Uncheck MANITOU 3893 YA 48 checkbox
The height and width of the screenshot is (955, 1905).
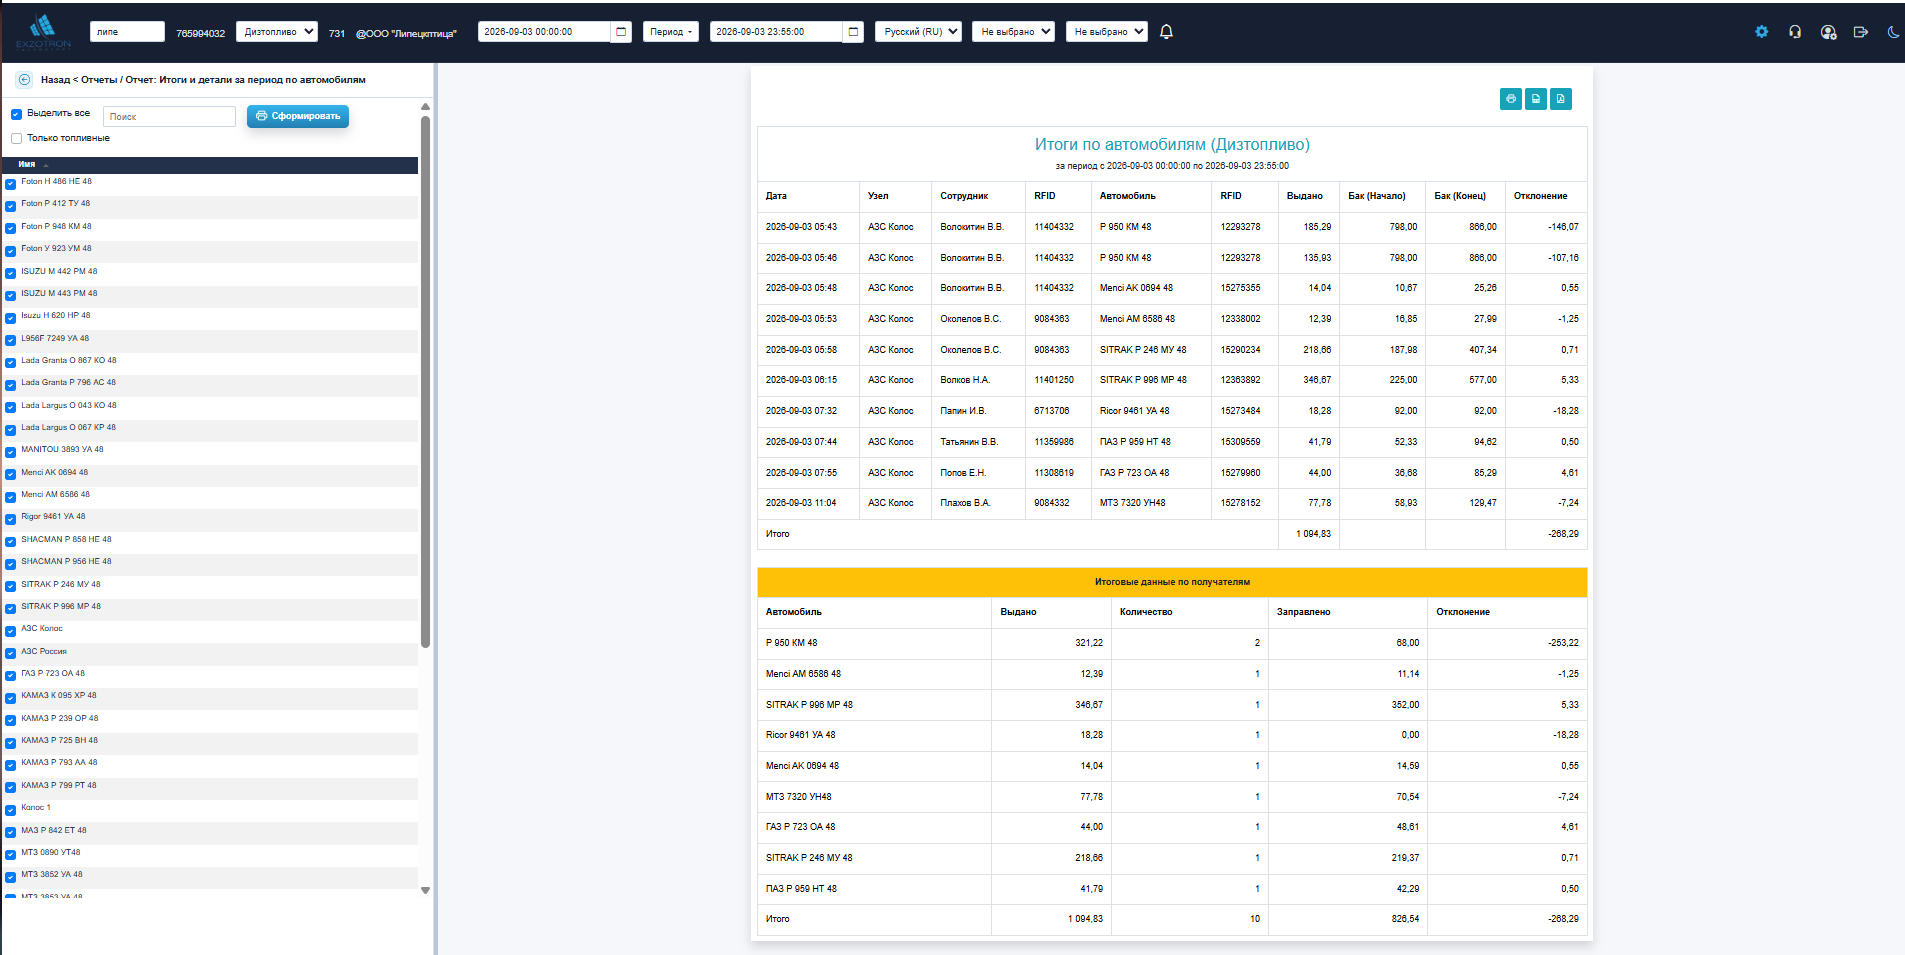[x=11, y=451]
